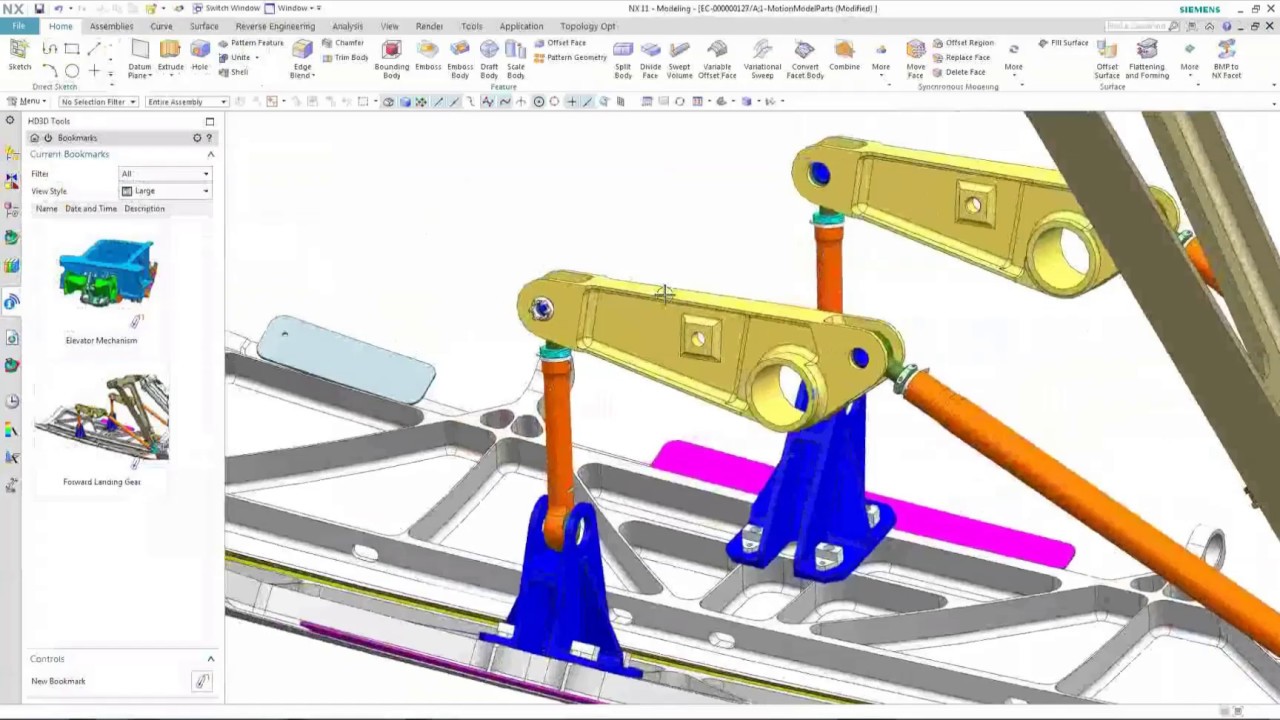Sort bookmarks by the Name column
Screen dimensions: 1280x720
47,209
